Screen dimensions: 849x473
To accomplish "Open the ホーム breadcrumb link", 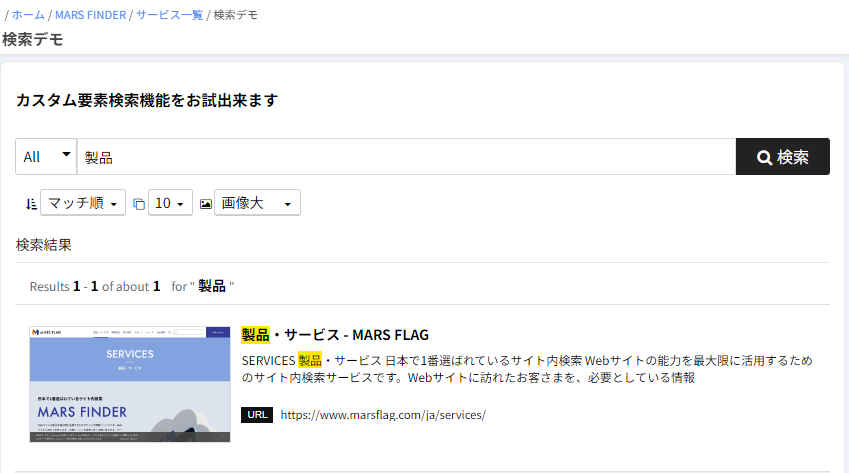I will (x=28, y=15).
